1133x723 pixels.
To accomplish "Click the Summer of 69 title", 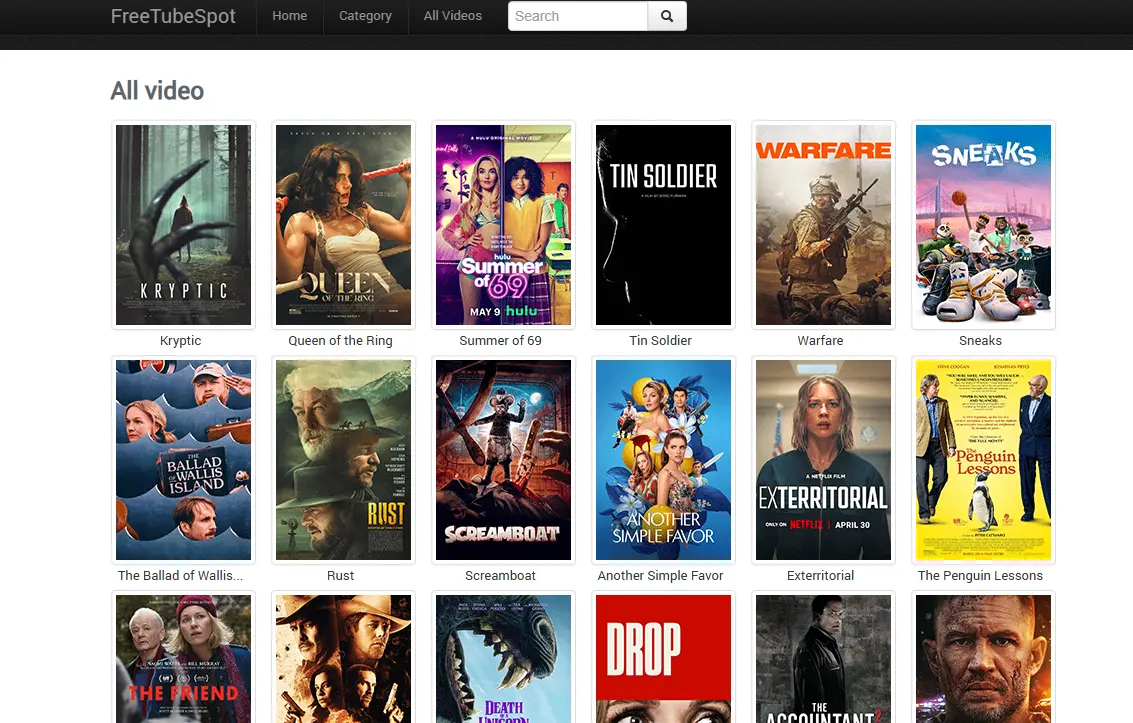I will [x=501, y=340].
